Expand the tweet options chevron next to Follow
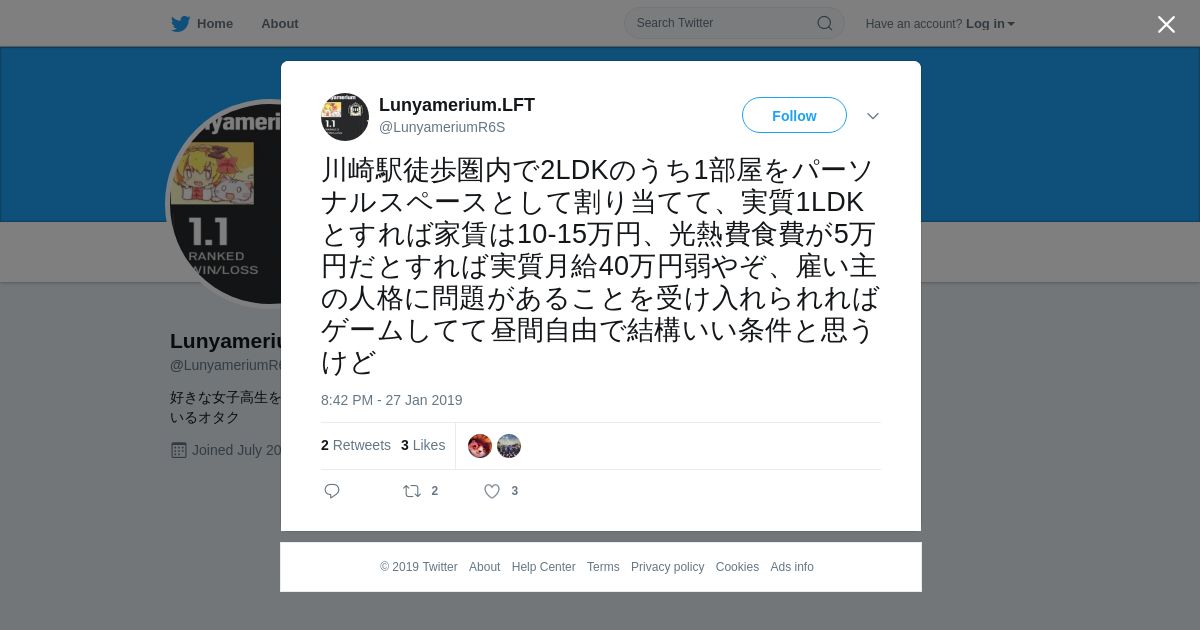The image size is (1200, 630). [873, 116]
